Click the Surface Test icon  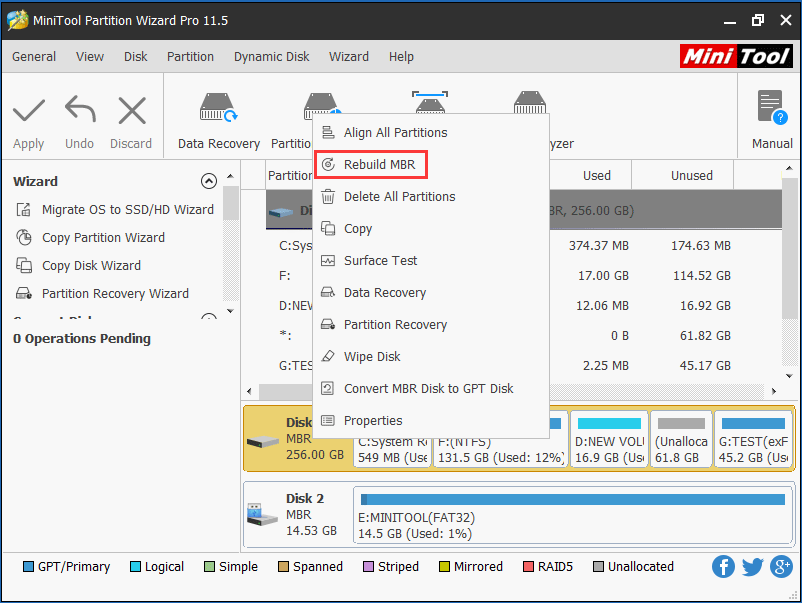(x=328, y=261)
